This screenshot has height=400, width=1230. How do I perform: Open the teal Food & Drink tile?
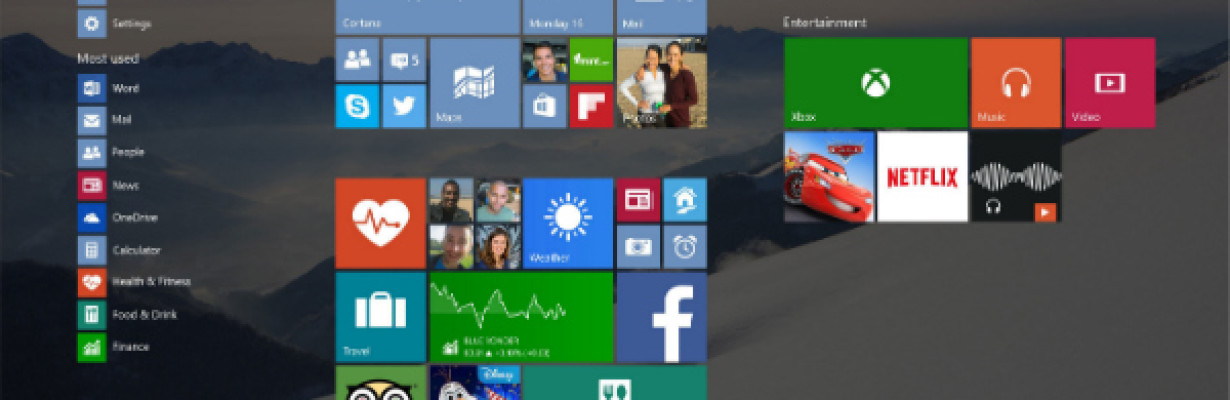pos(615,383)
